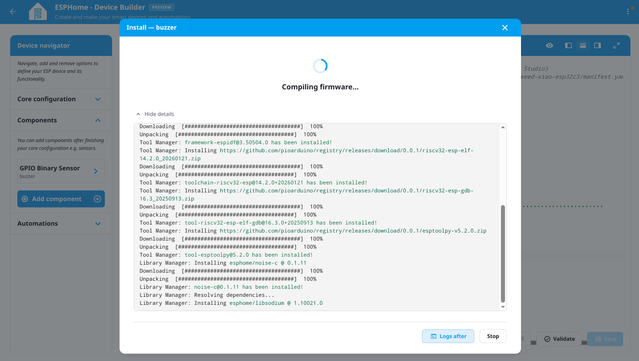The image size is (639, 361).
Task: Click the 'toolchain-riscv32-esp@14.2.0+20260121 has been installed!' line
Action: pyautogui.click(x=253, y=183)
